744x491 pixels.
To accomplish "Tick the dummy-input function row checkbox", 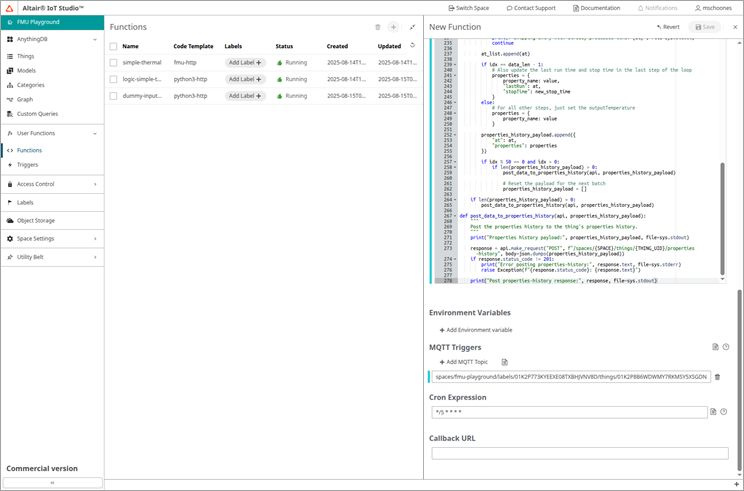I will click(113, 96).
